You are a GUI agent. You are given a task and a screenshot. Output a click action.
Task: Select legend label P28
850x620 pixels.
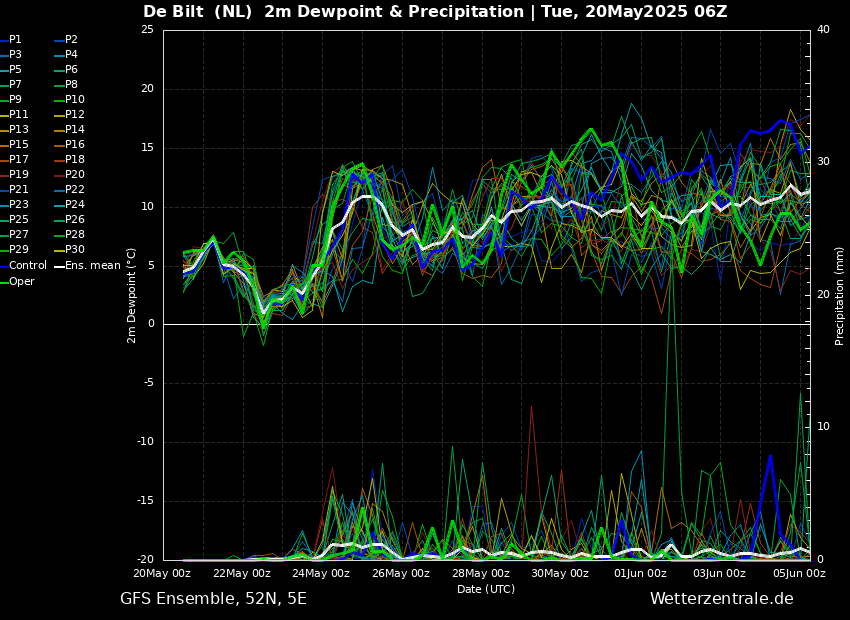tap(70, 235)
